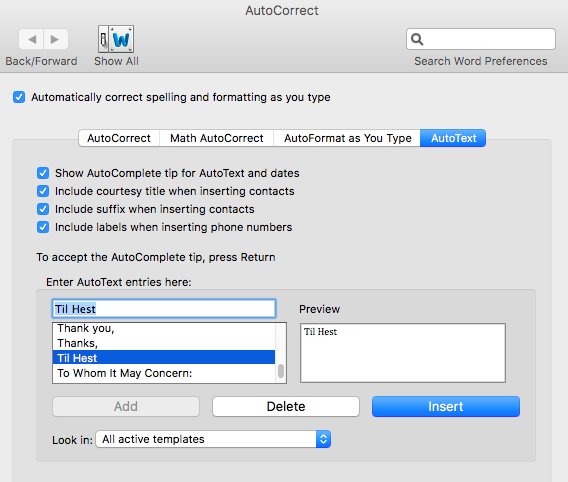Click the Forward arrow button
The image size is (568, 482).
coord(55,39)
